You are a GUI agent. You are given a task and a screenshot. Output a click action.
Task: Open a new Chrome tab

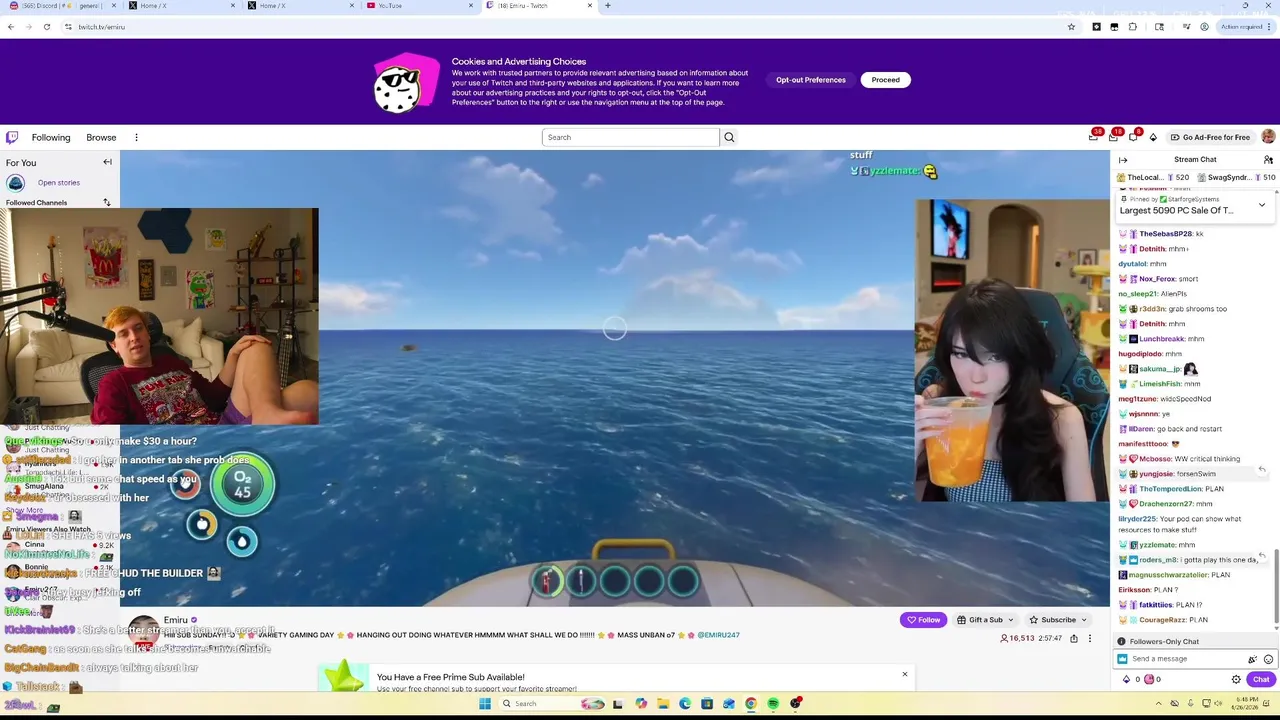click(x=607, y=6)
